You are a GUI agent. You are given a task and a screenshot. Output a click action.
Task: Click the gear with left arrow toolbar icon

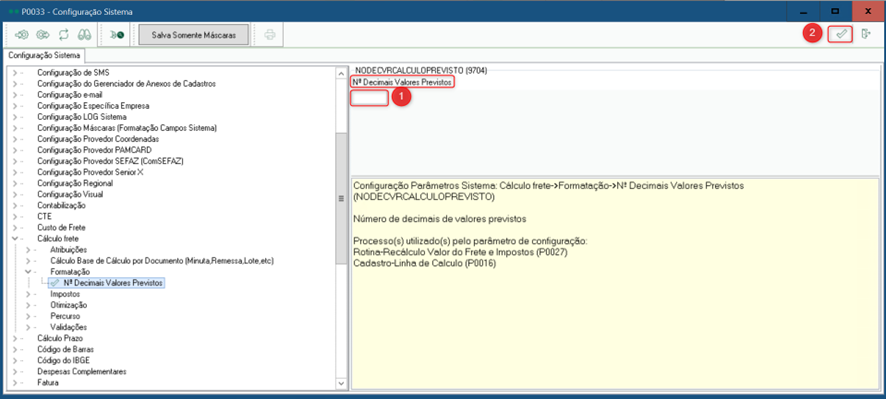coord(21,35)
